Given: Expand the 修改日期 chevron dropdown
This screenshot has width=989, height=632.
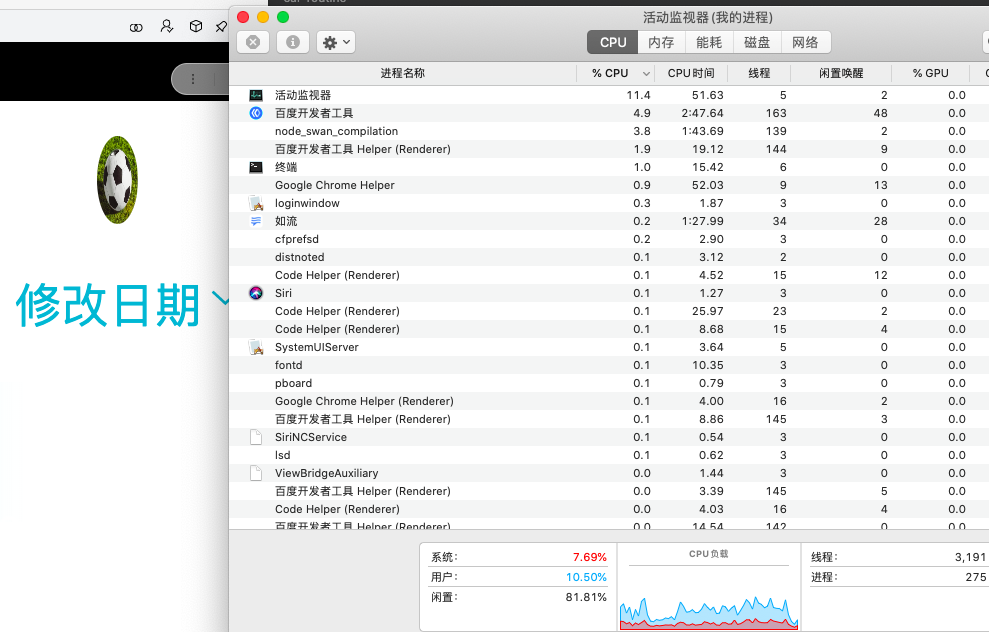Looking at the screenshot, I should click(x=220, y=298).
